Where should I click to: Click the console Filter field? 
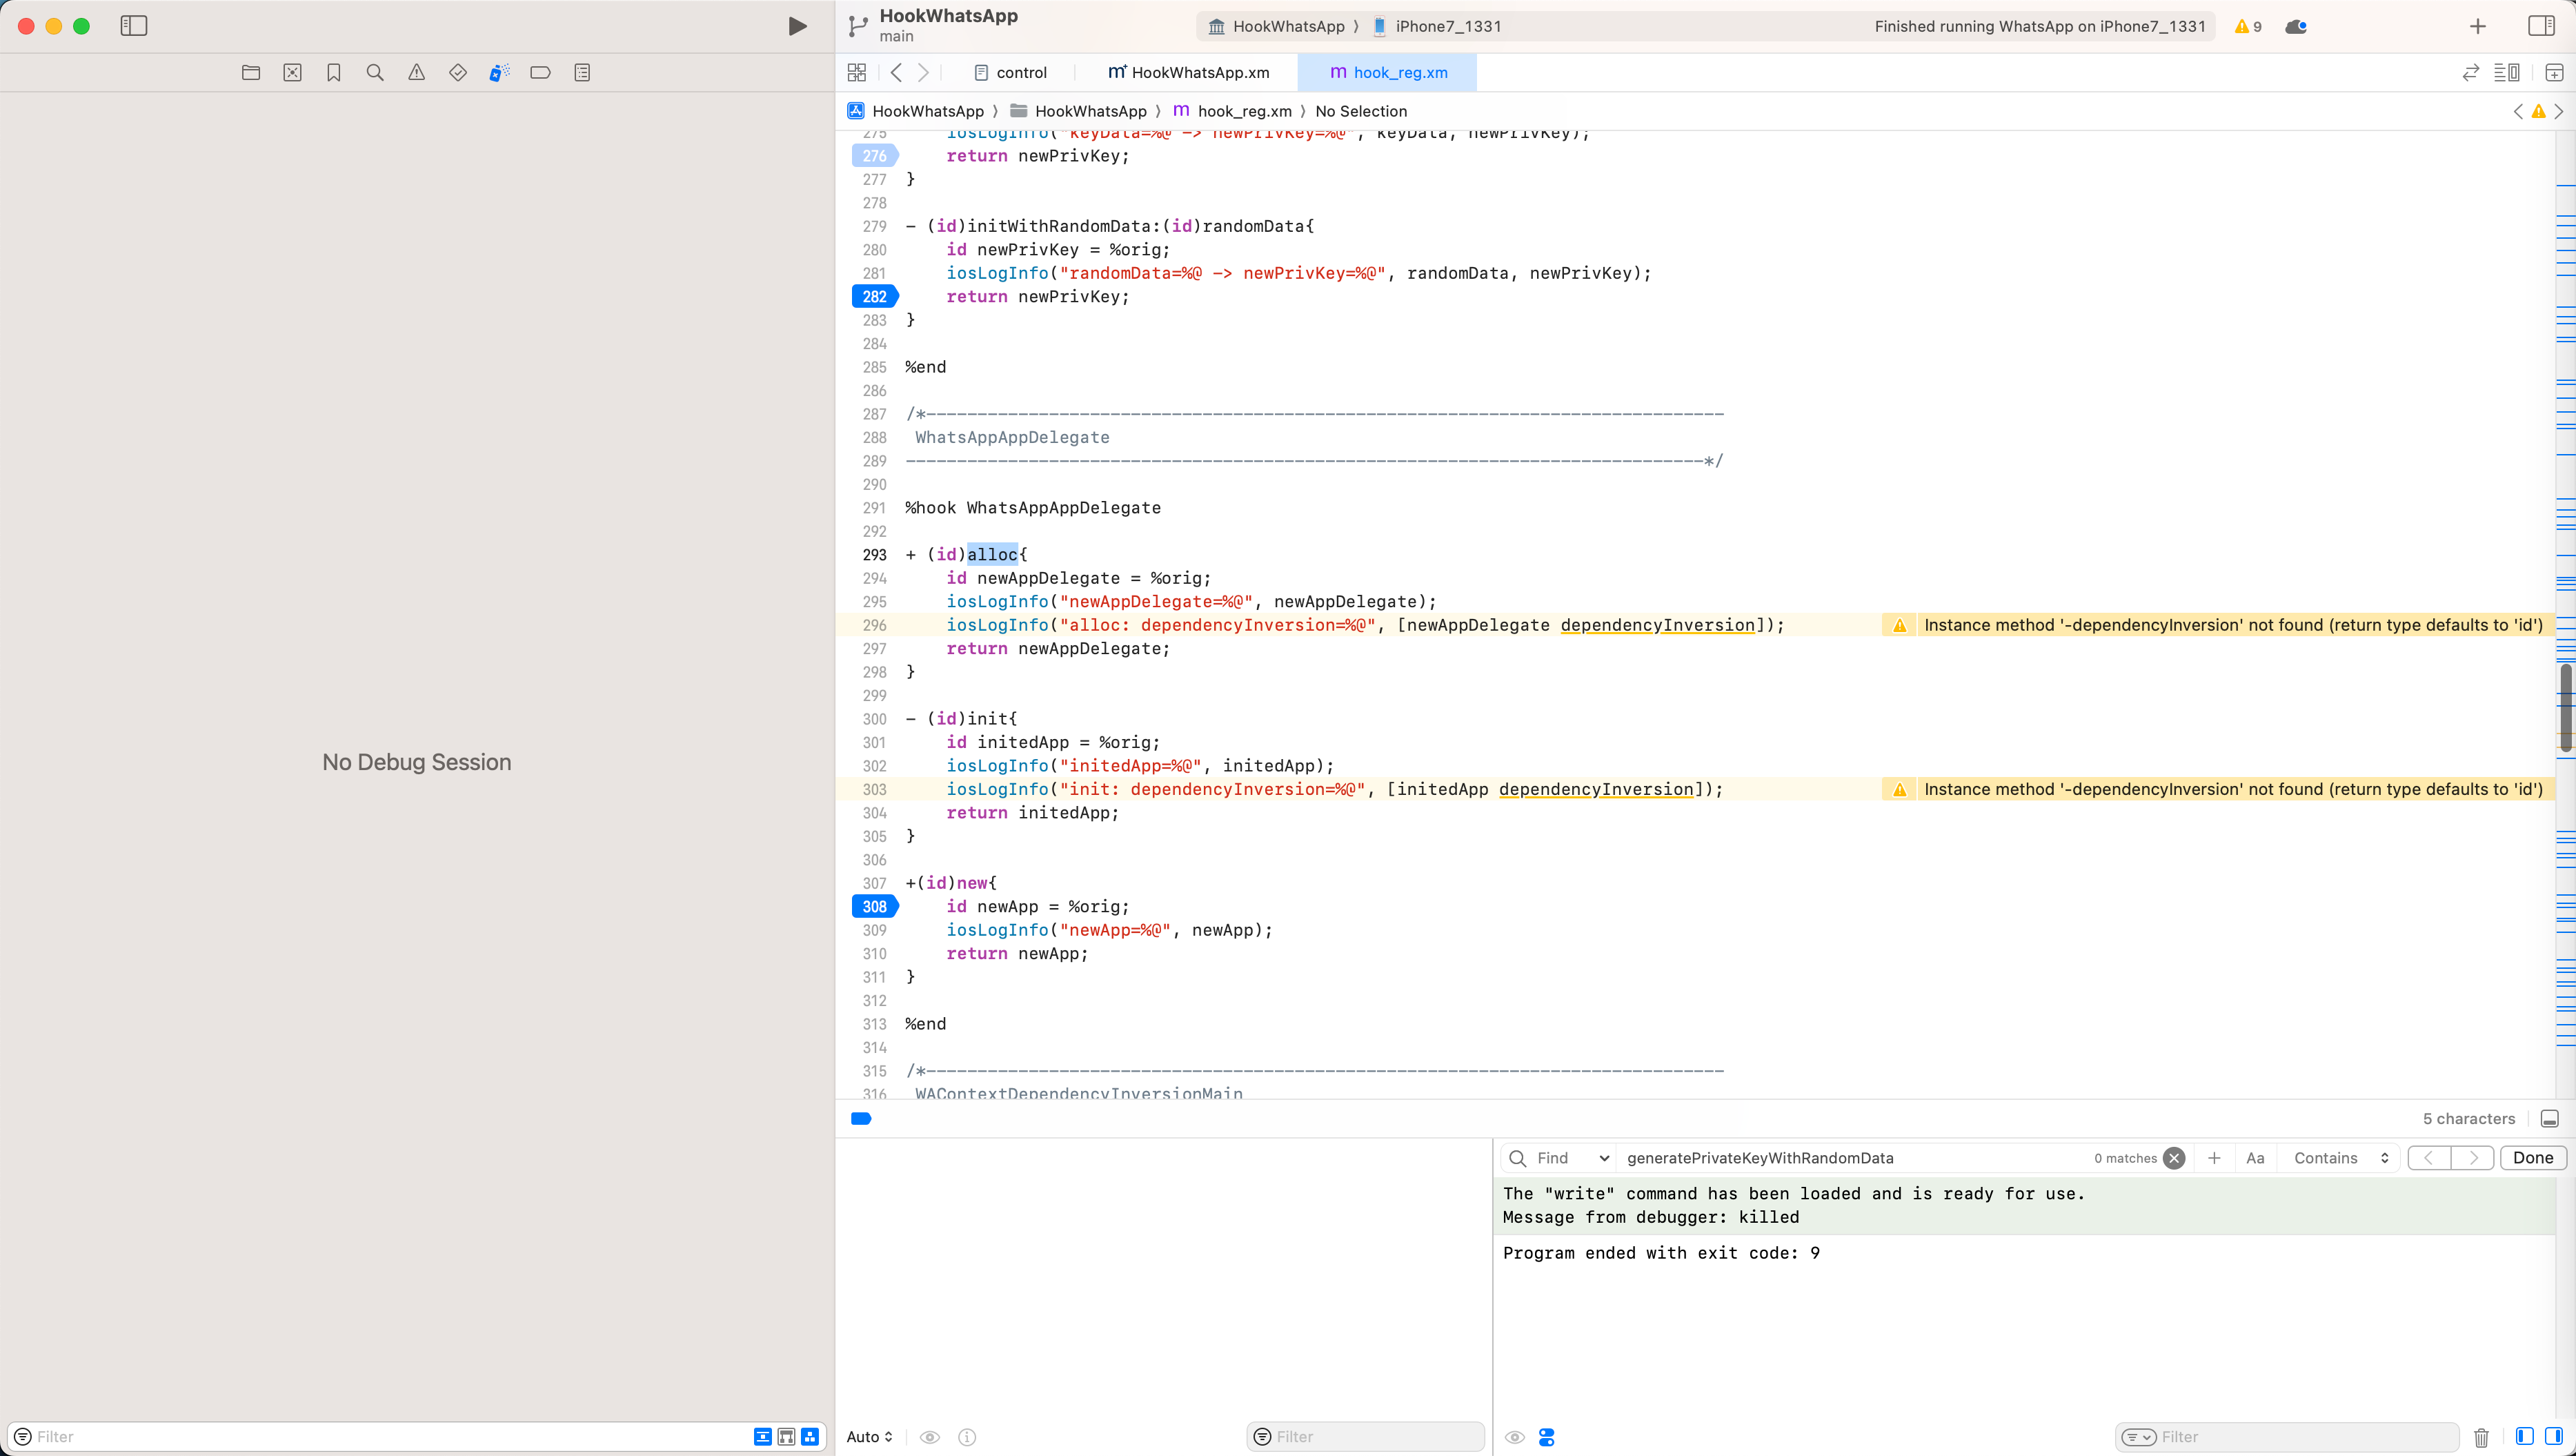tap(2287, 1437)
